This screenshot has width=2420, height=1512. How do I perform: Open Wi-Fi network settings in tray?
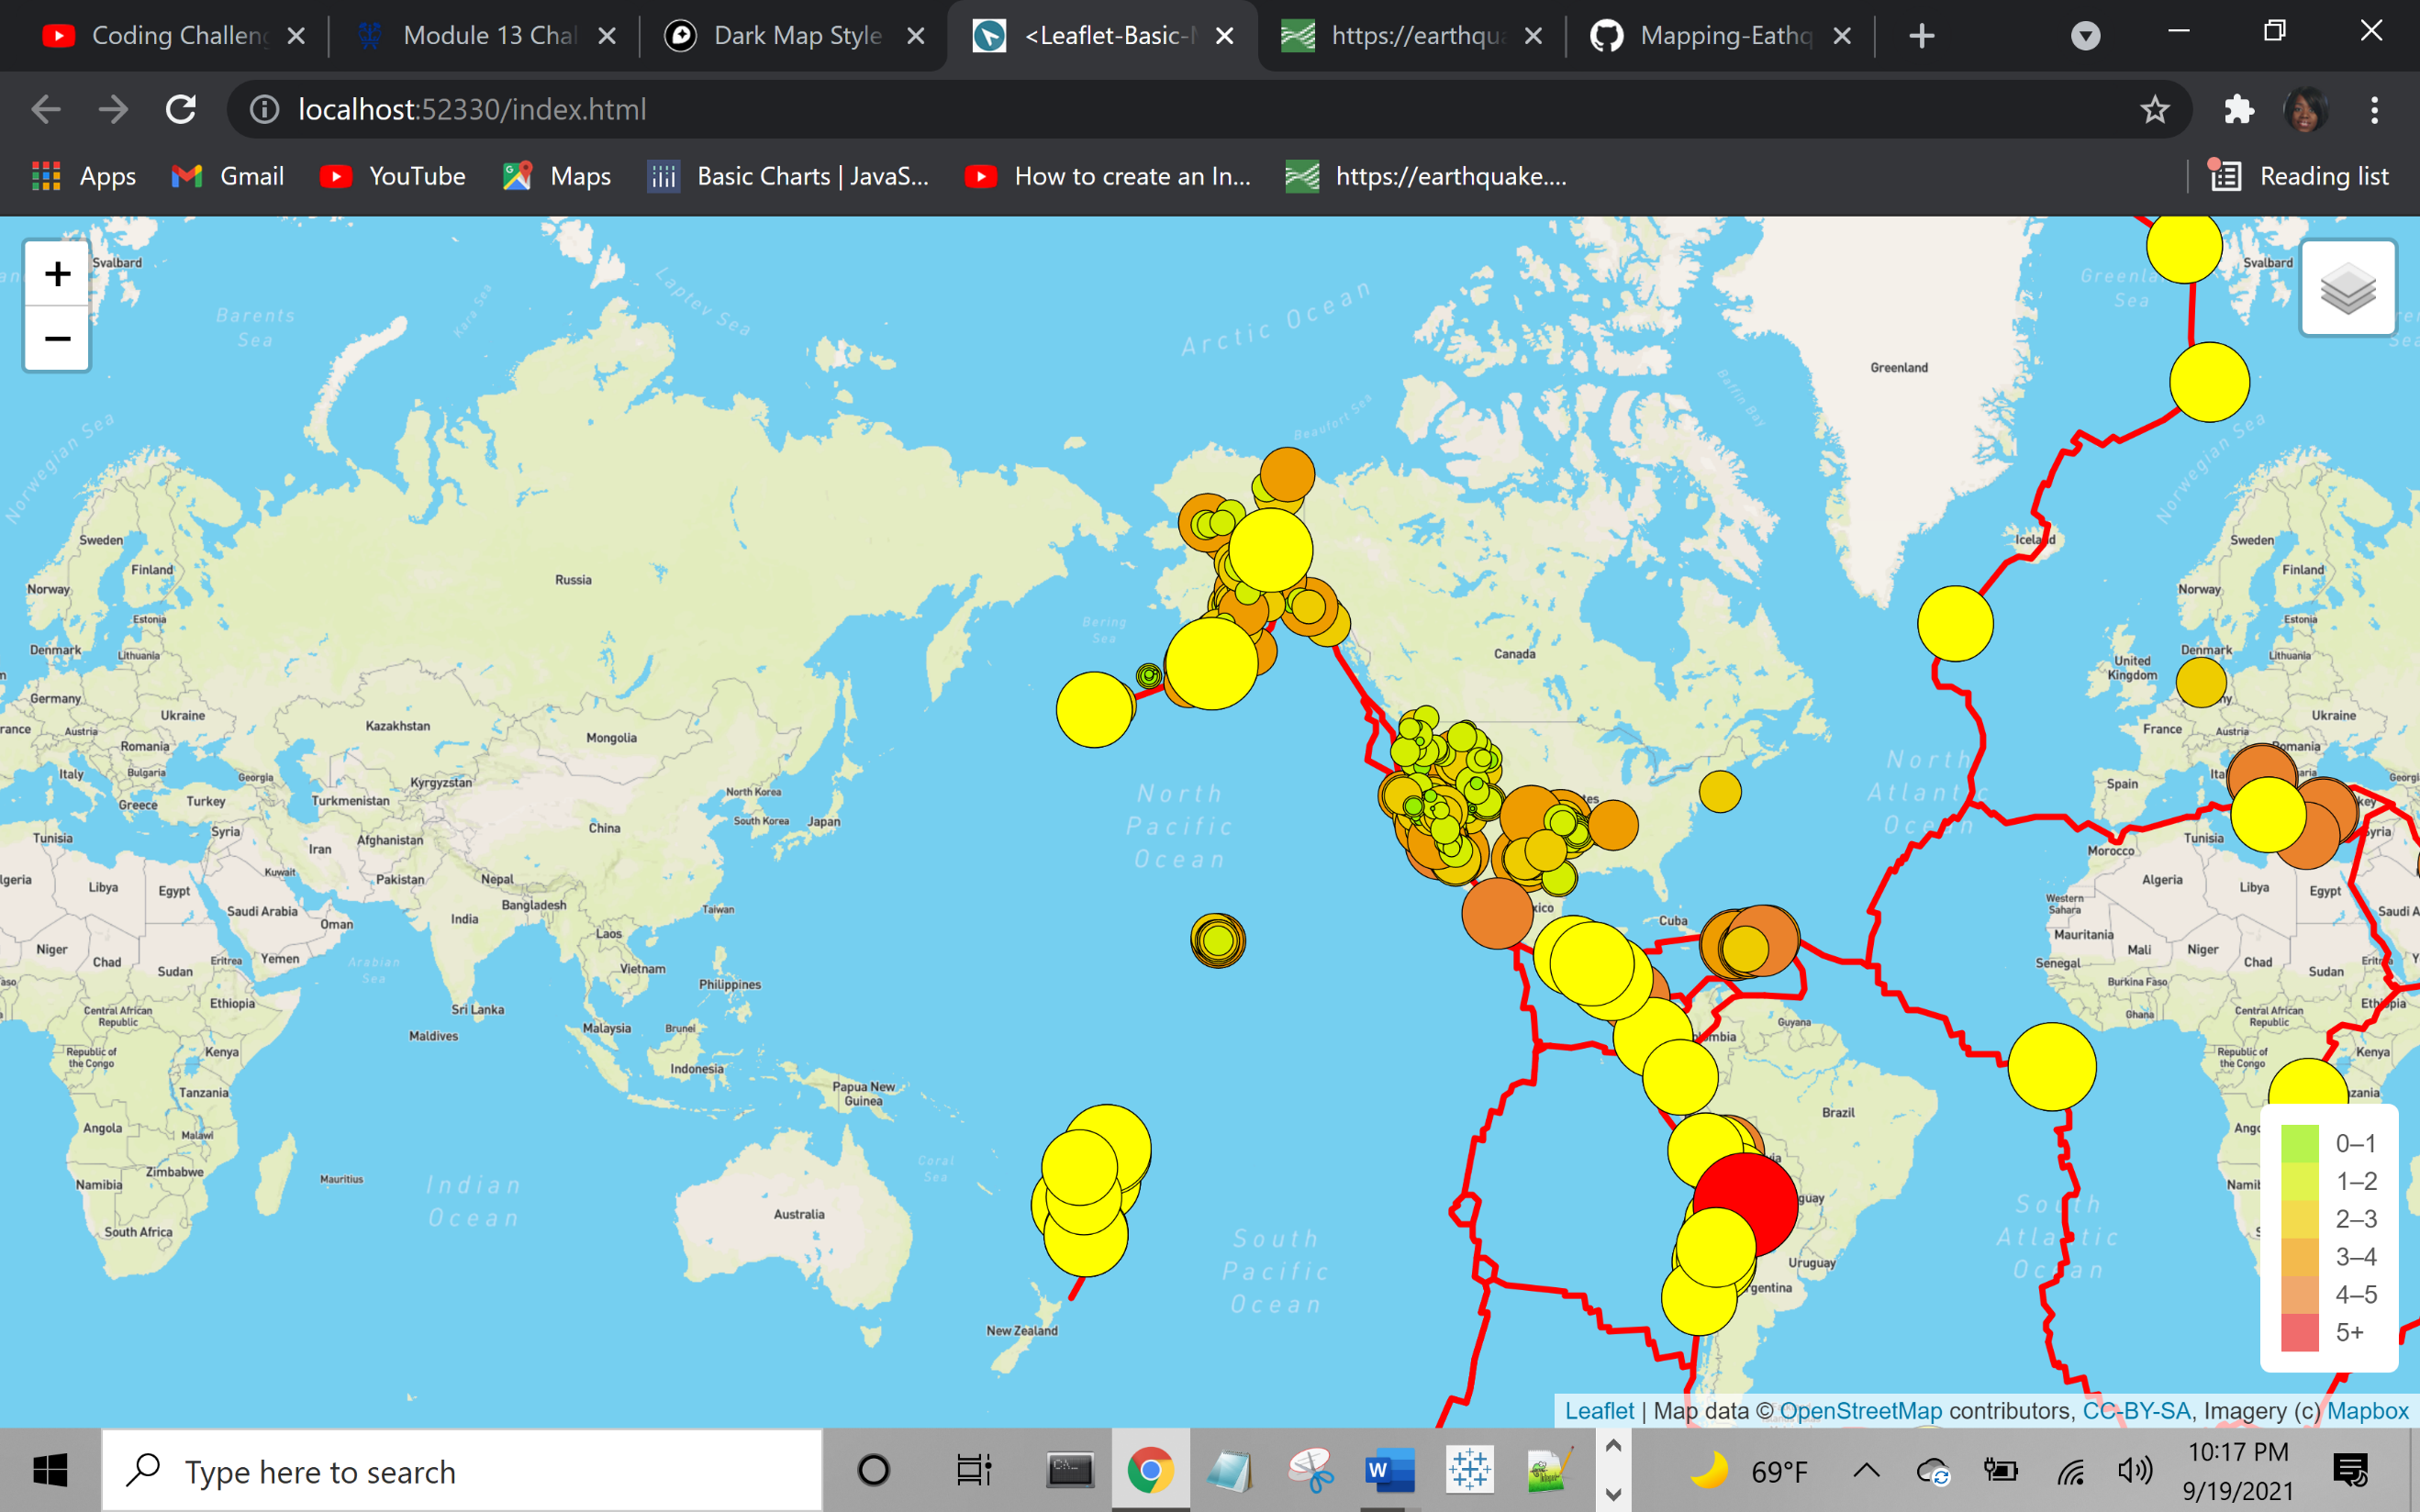pyautogui.click(x=2070, y=1470)
